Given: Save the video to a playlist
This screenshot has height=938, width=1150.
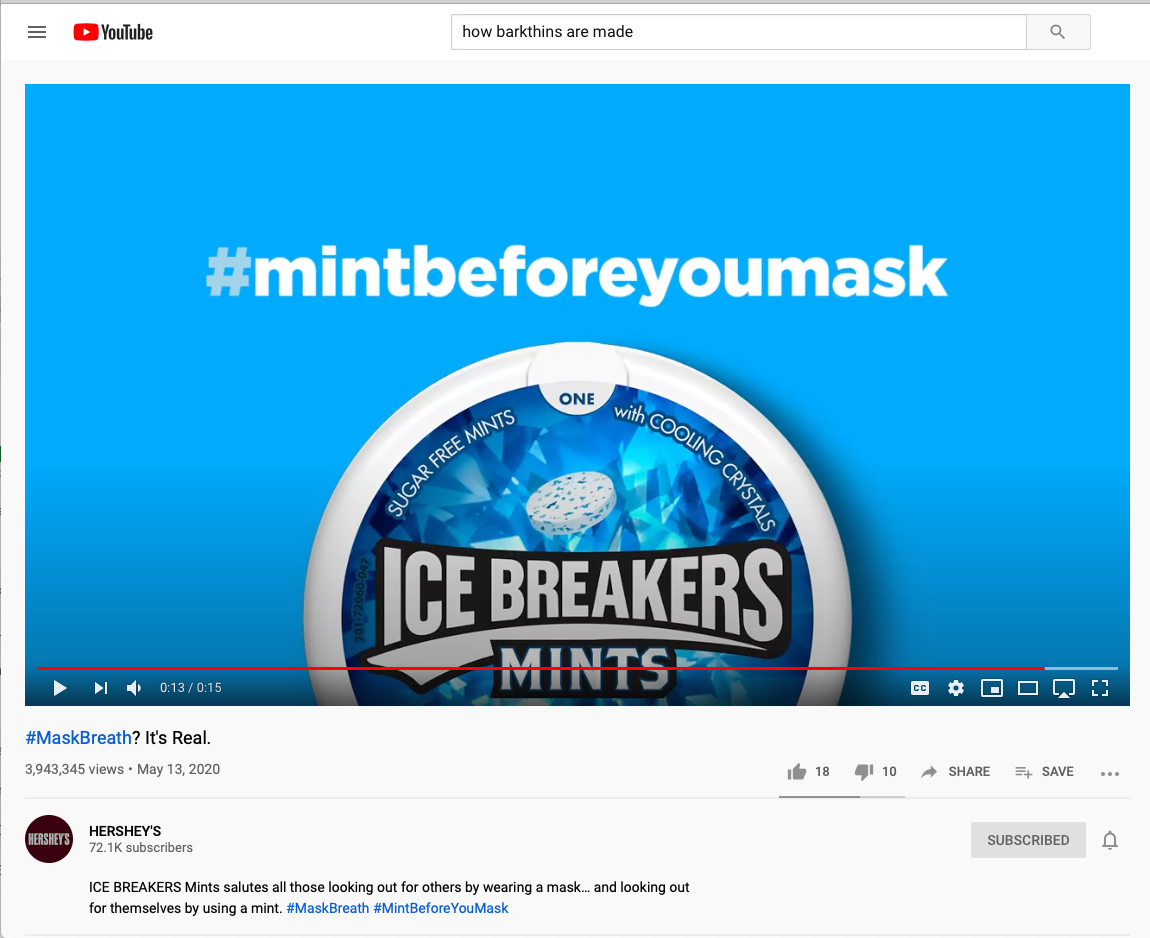Looking at the screenshot, I should click(1044, 772).
